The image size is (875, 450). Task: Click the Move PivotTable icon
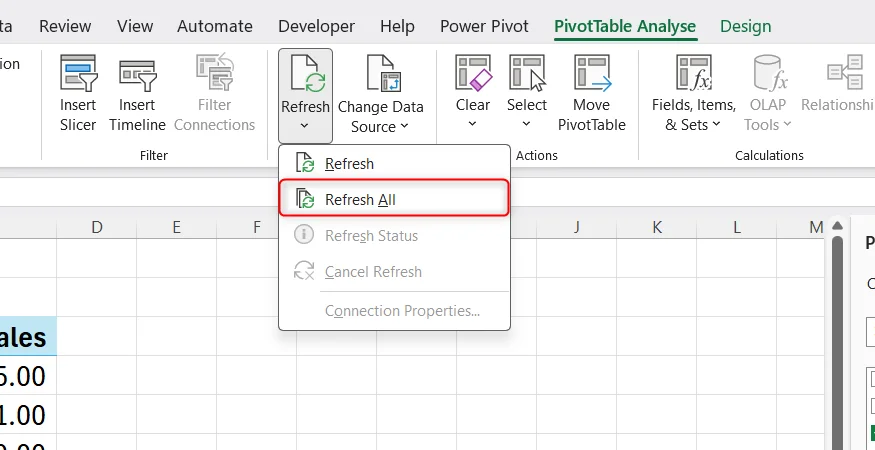pyautogui.click(x=593, y=73)
